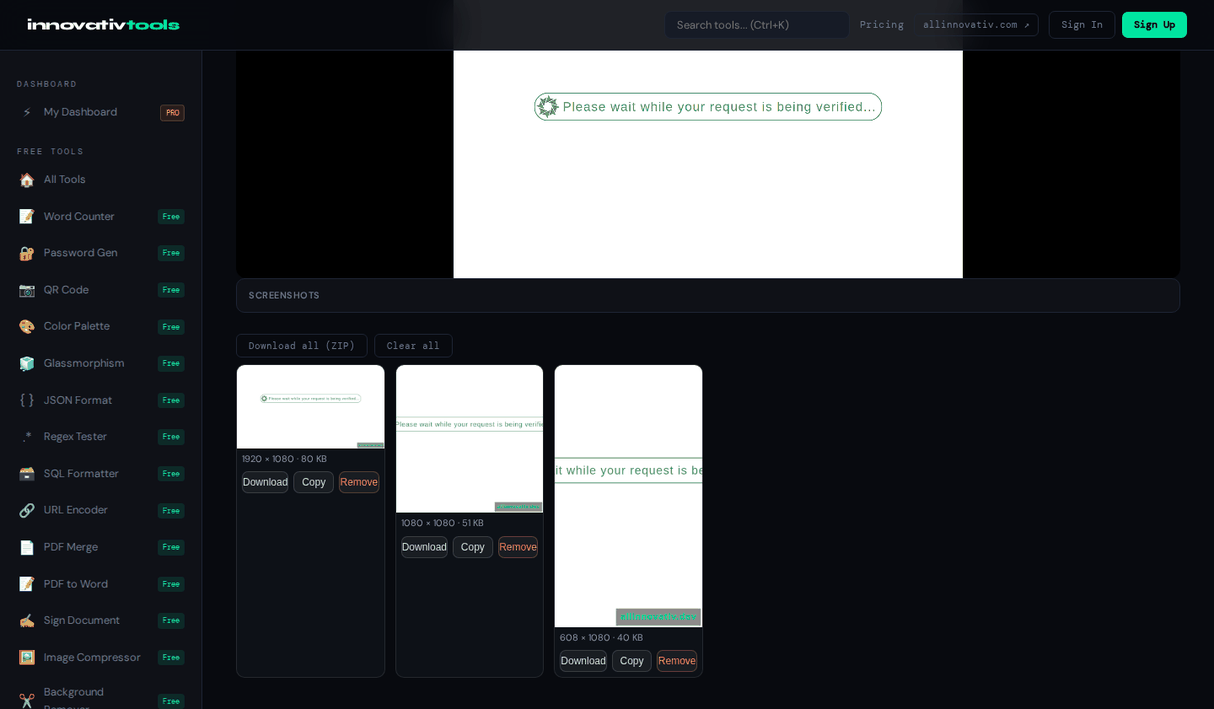Select Color Palette tool
This screenshot has width=1214, height=709.
[x=101, y=327]
